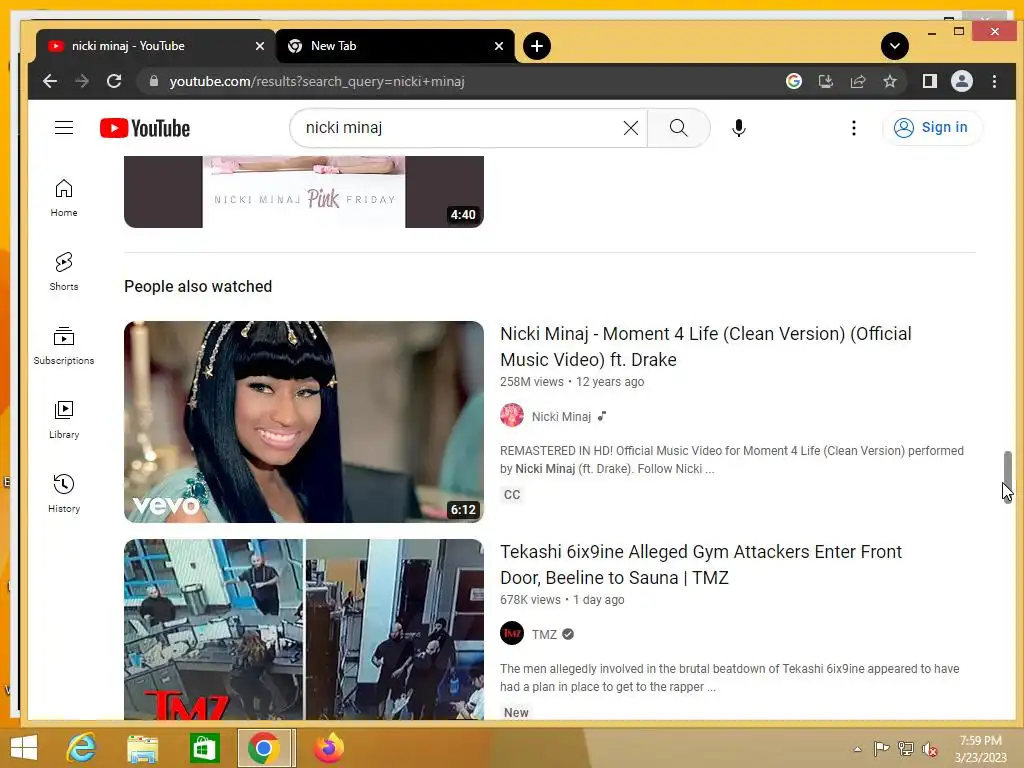
Task: Open the Windows Start button
Action: tap(24, 748)
